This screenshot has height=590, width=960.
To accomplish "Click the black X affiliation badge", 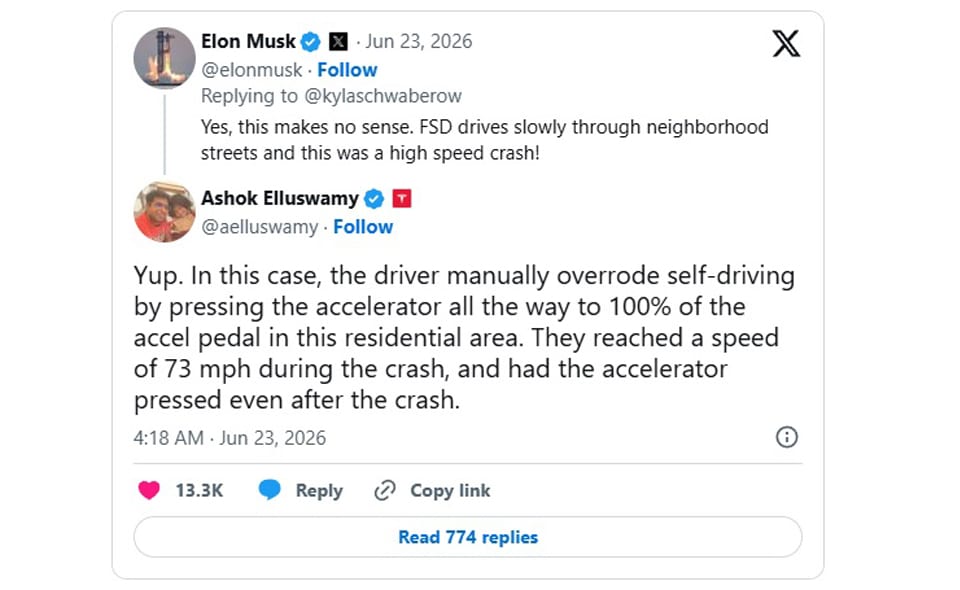I will tap(339, 42).
